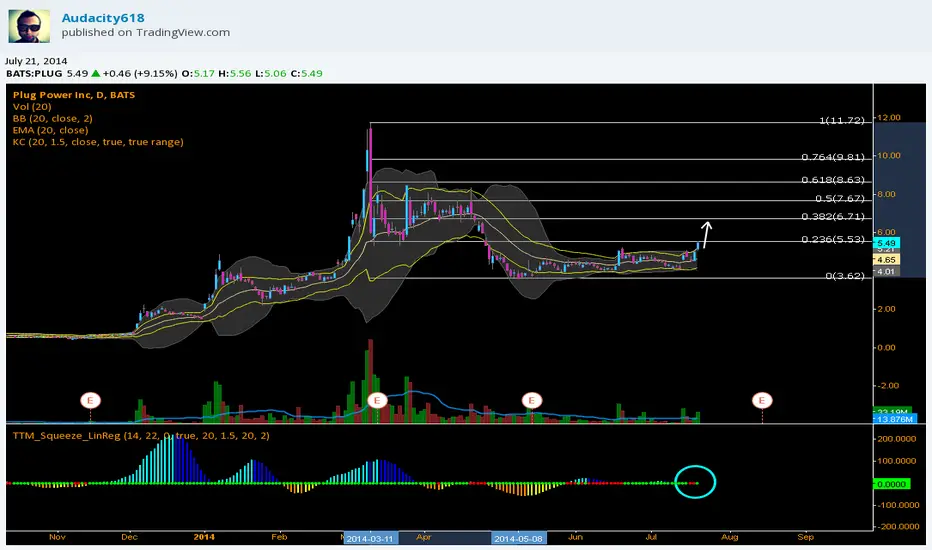Select the Vol (20) indicator label

(x=32, y=106)
